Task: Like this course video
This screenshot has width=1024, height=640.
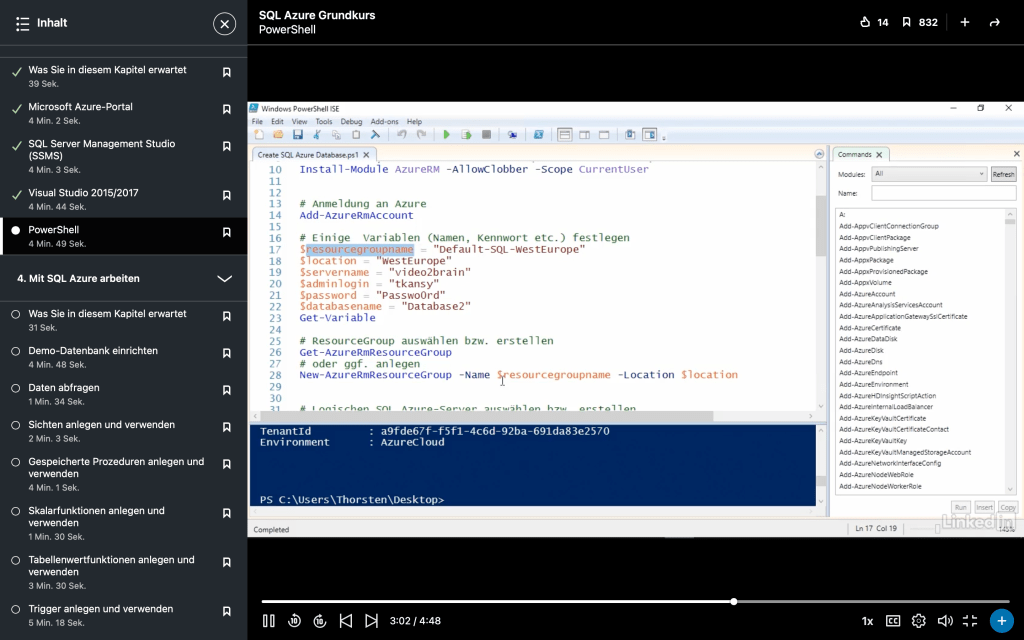Action: 865,22
